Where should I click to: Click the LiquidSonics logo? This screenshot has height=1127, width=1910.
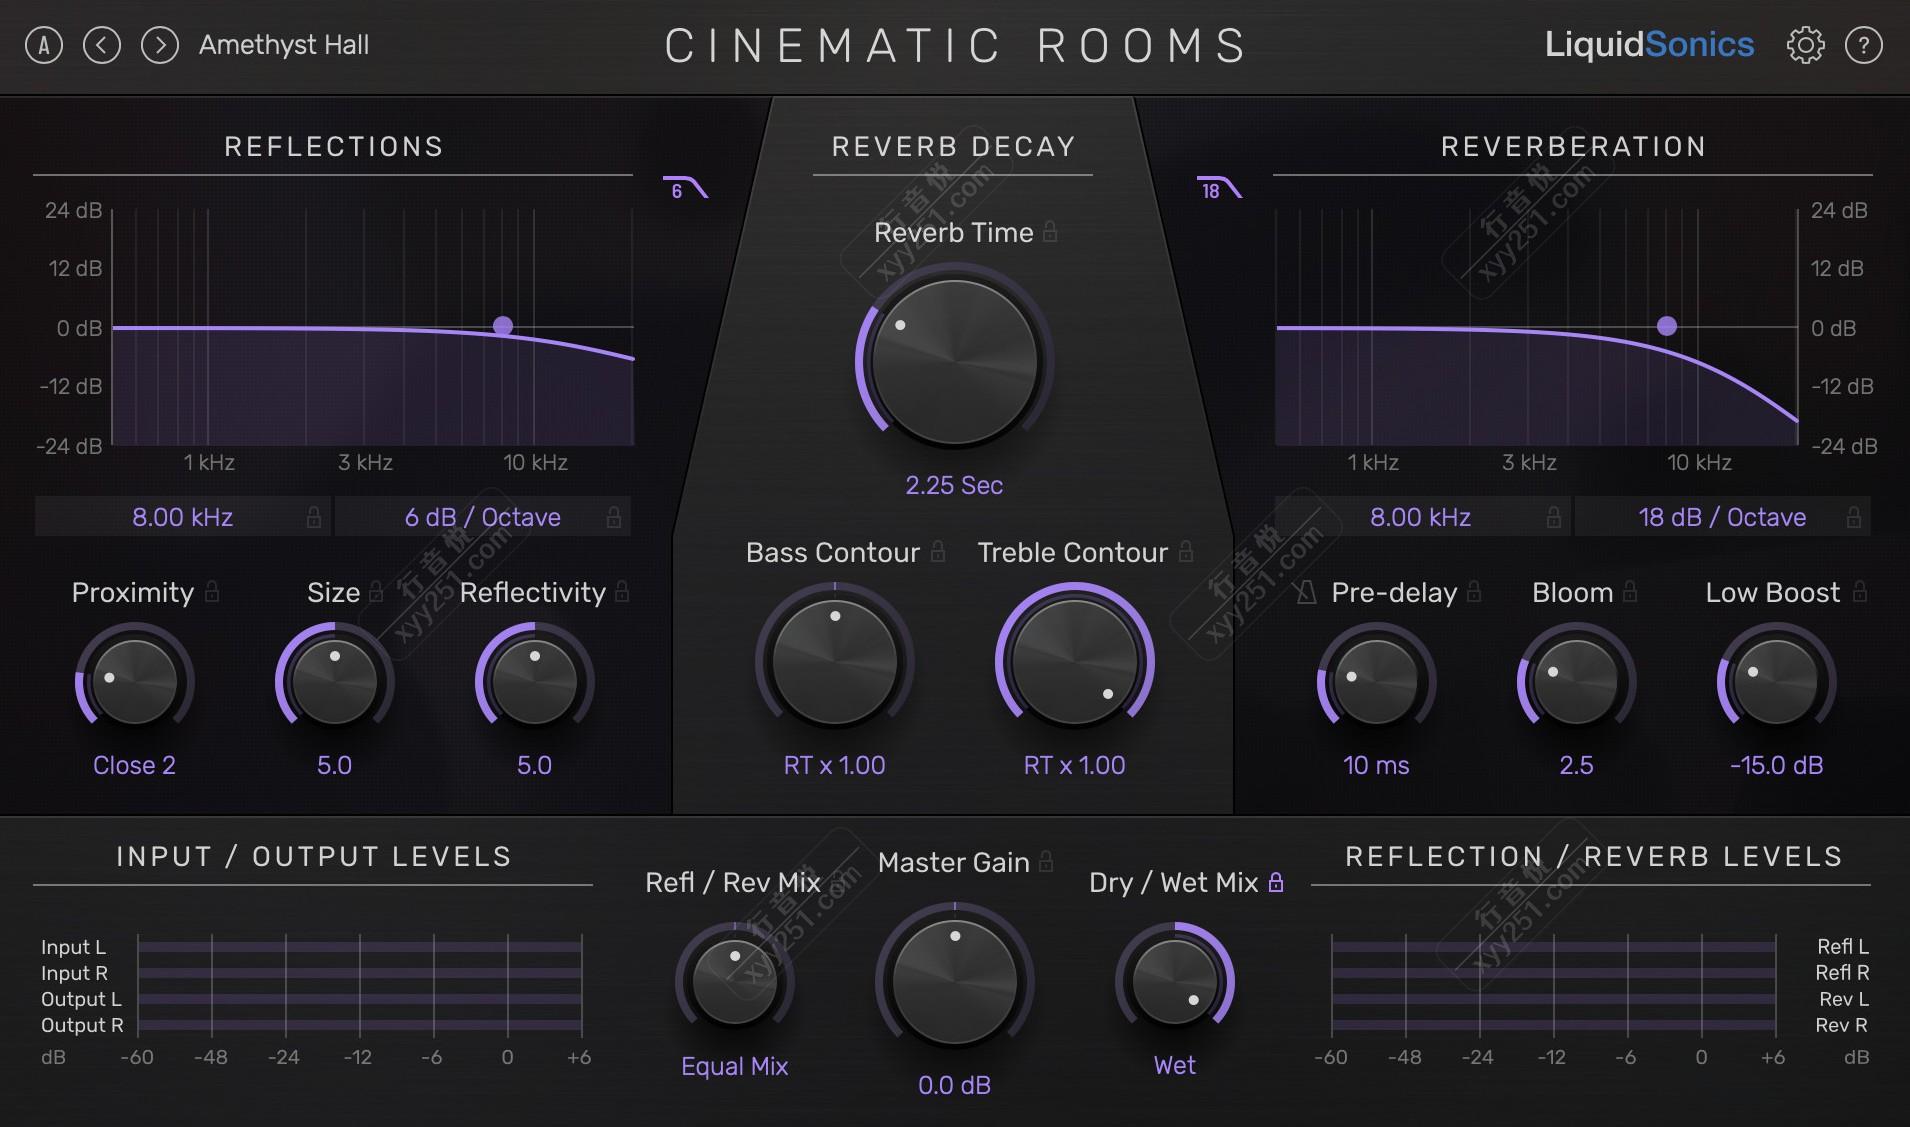point(1649,44)
